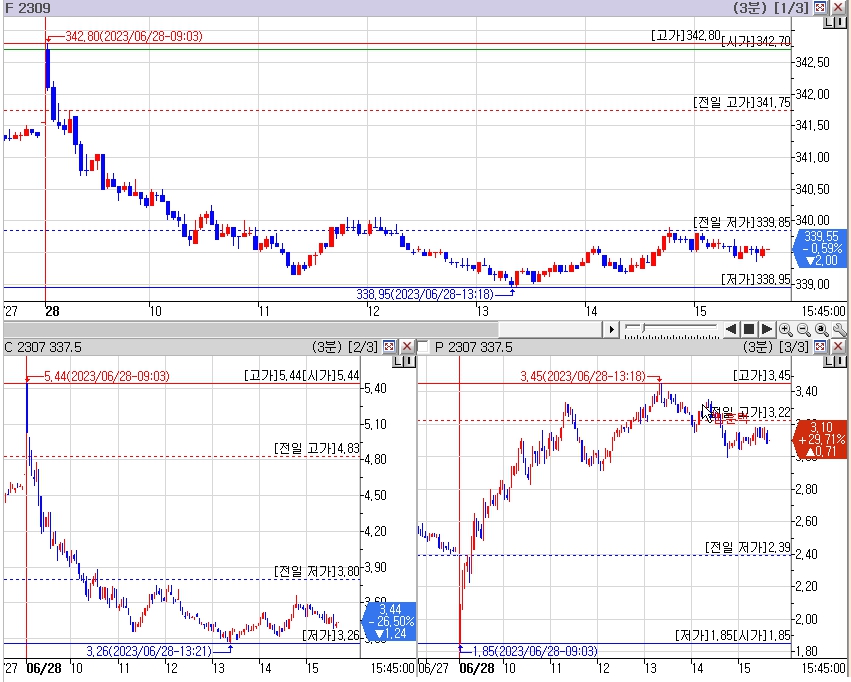Click the 06/28 date label under P 2307 chart

click(477, 668)
